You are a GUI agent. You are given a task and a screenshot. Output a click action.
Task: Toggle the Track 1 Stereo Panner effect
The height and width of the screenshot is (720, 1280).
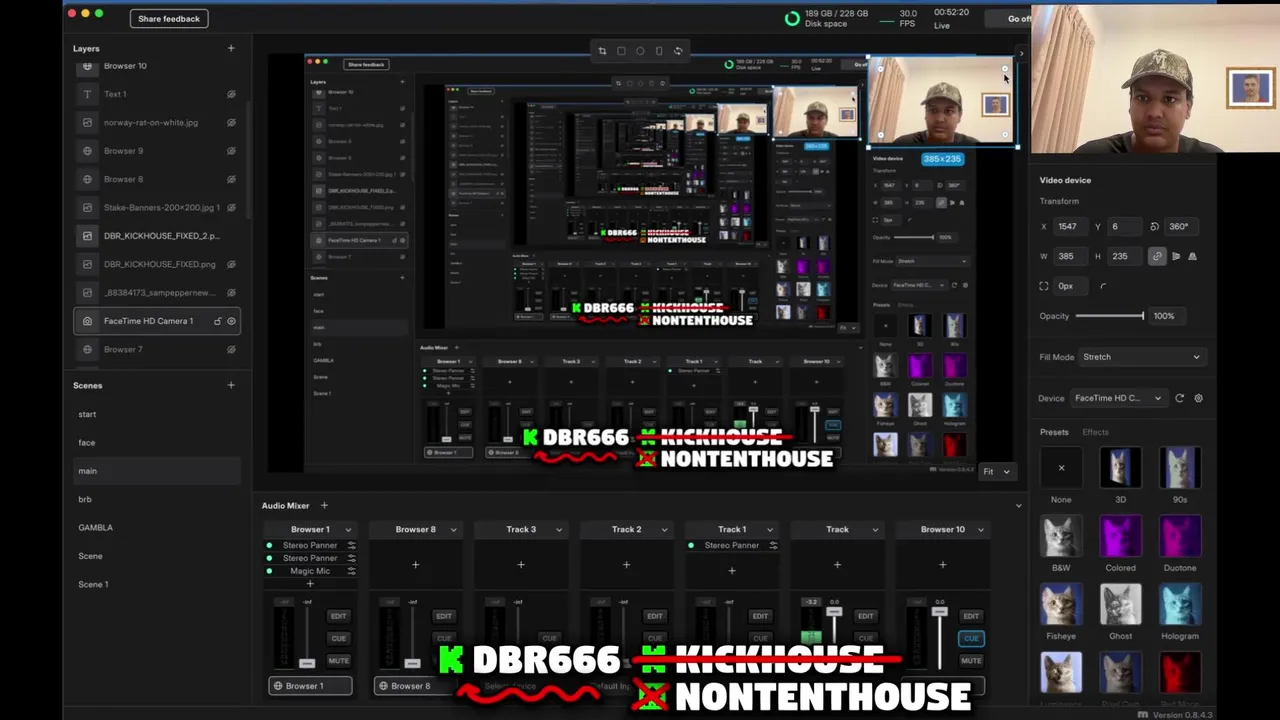click(x=691, y=545)
